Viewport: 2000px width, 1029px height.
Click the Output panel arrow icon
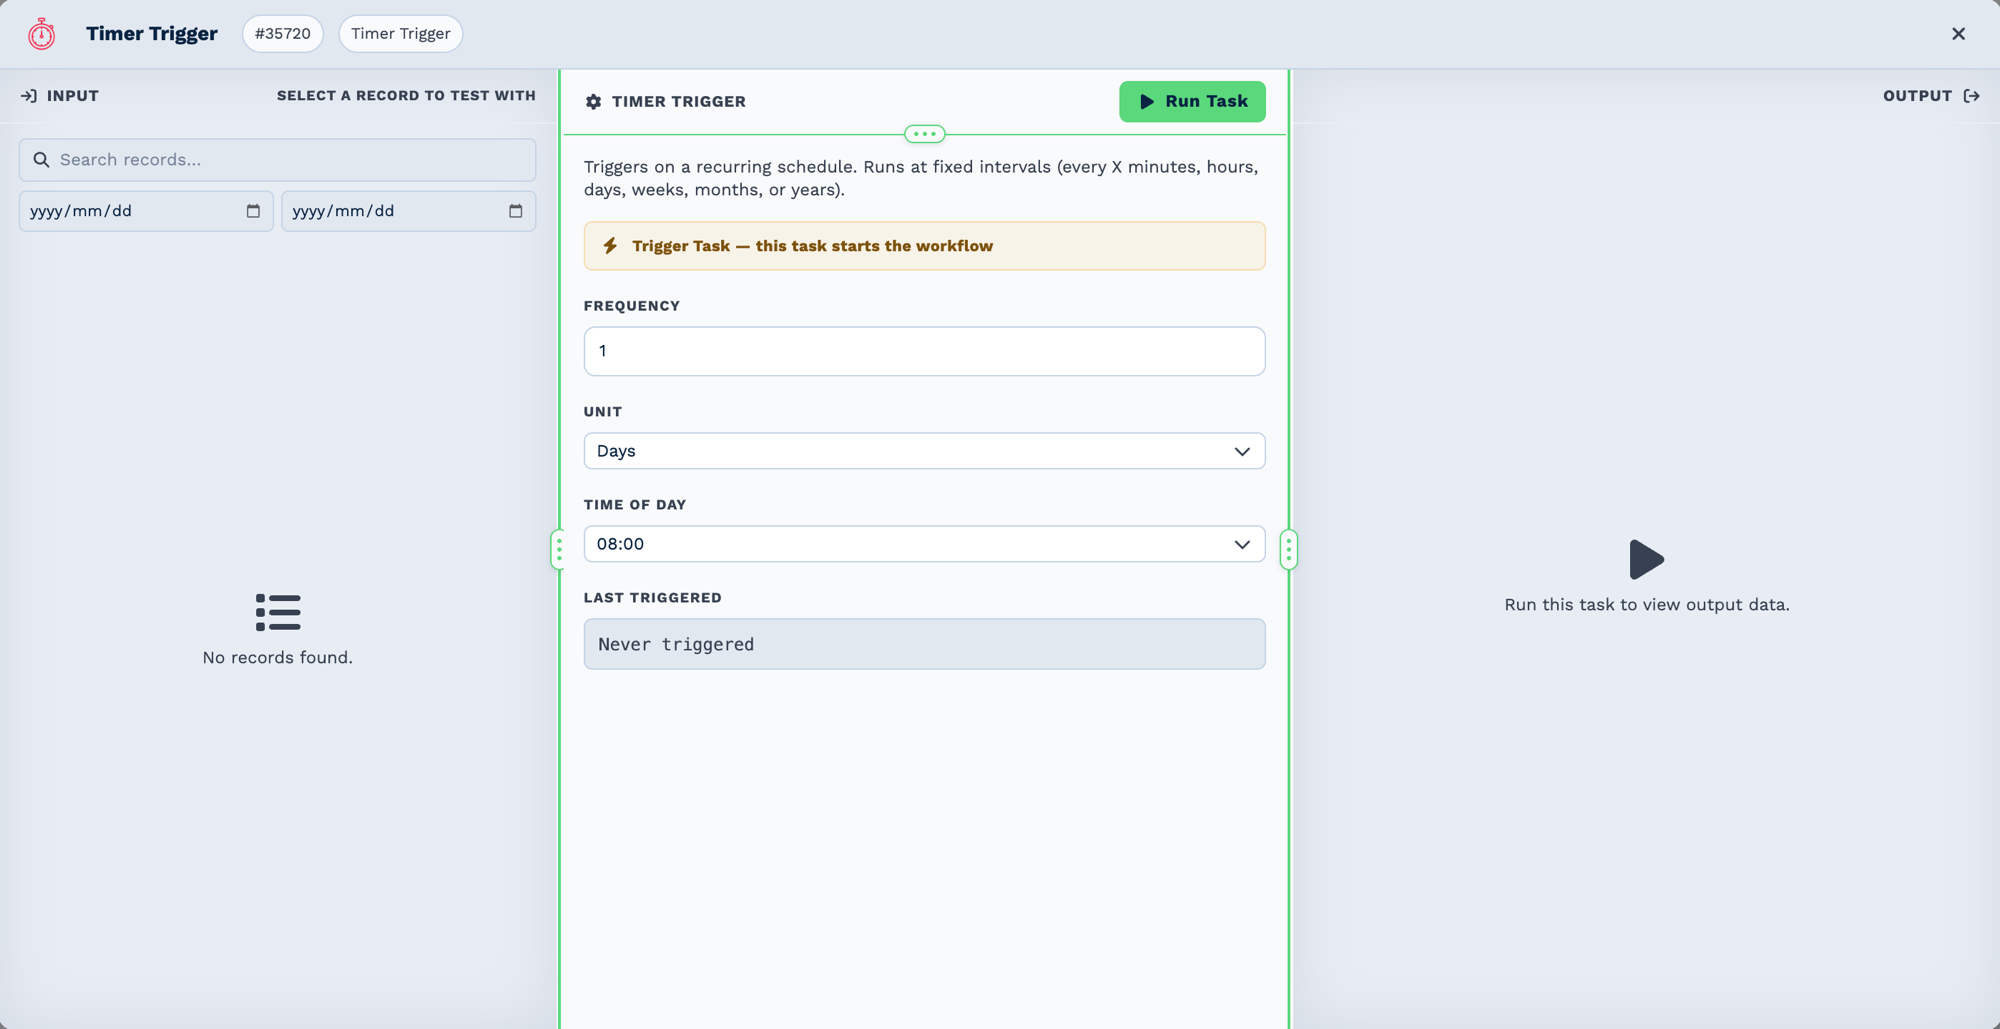(1971, 96)
